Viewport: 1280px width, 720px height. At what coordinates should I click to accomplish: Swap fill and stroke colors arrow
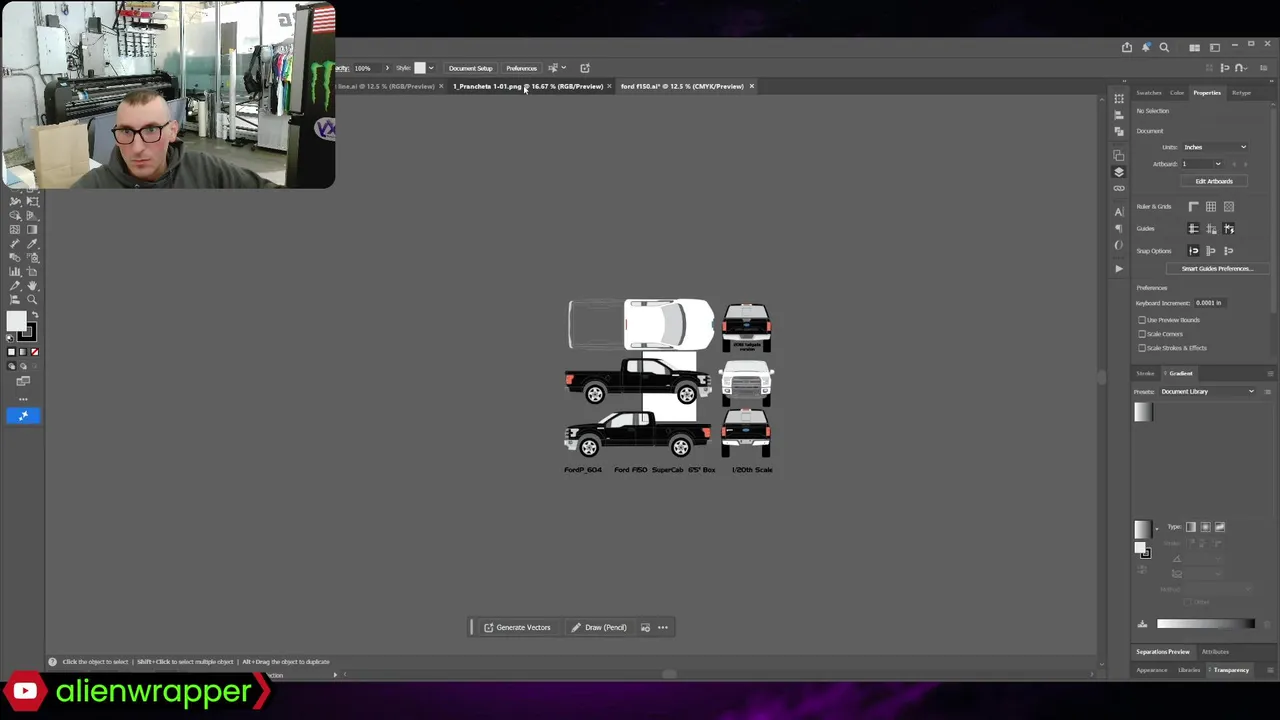(33, 316)
